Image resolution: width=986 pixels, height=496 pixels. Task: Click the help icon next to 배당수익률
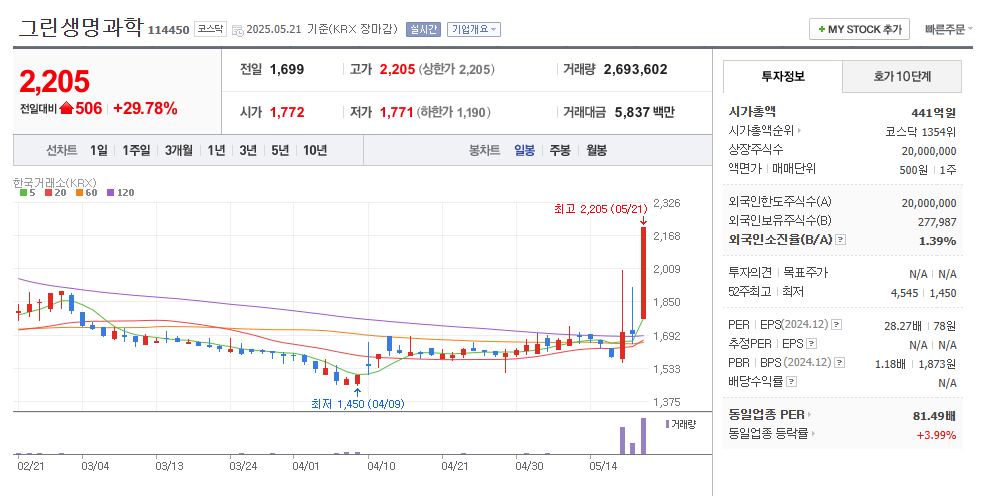(792, 382)
